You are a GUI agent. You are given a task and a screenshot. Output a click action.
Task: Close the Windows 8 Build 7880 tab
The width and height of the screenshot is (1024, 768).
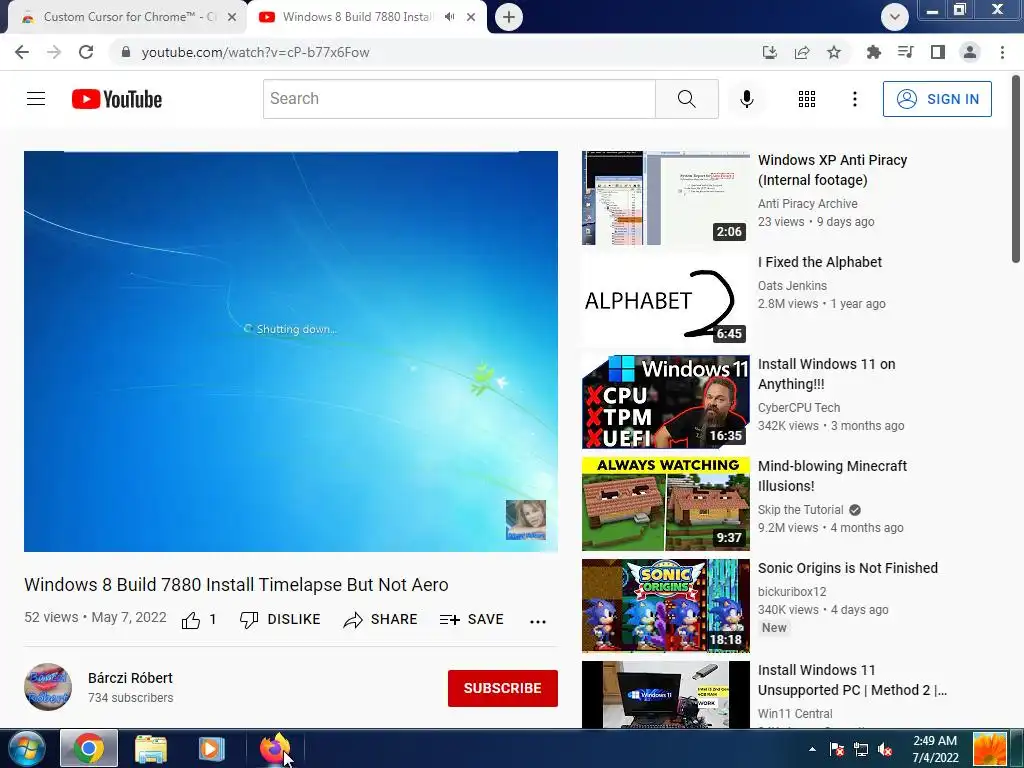click(x=471, y=17)
